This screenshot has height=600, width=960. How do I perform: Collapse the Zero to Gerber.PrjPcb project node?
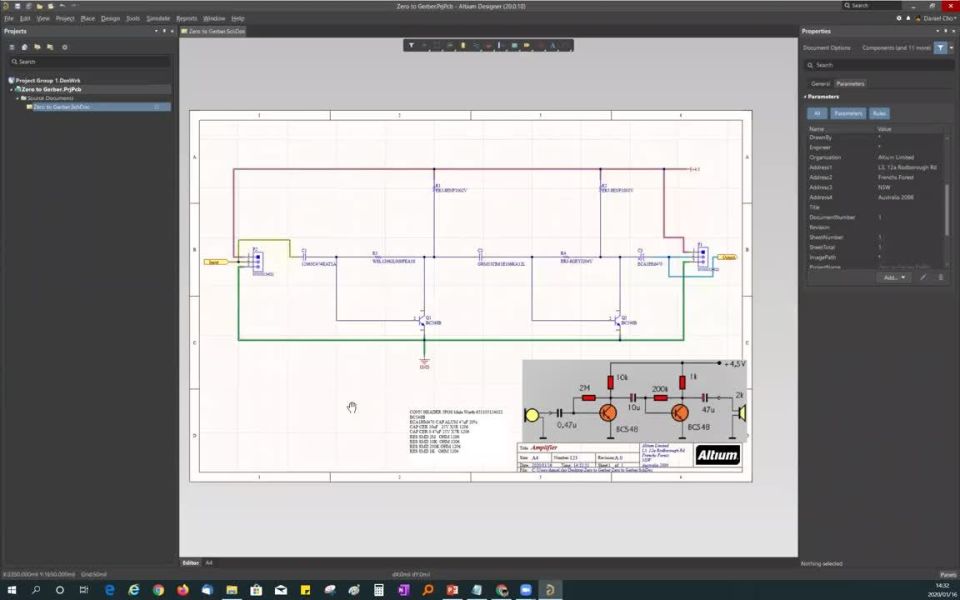[x=10, y=89]
